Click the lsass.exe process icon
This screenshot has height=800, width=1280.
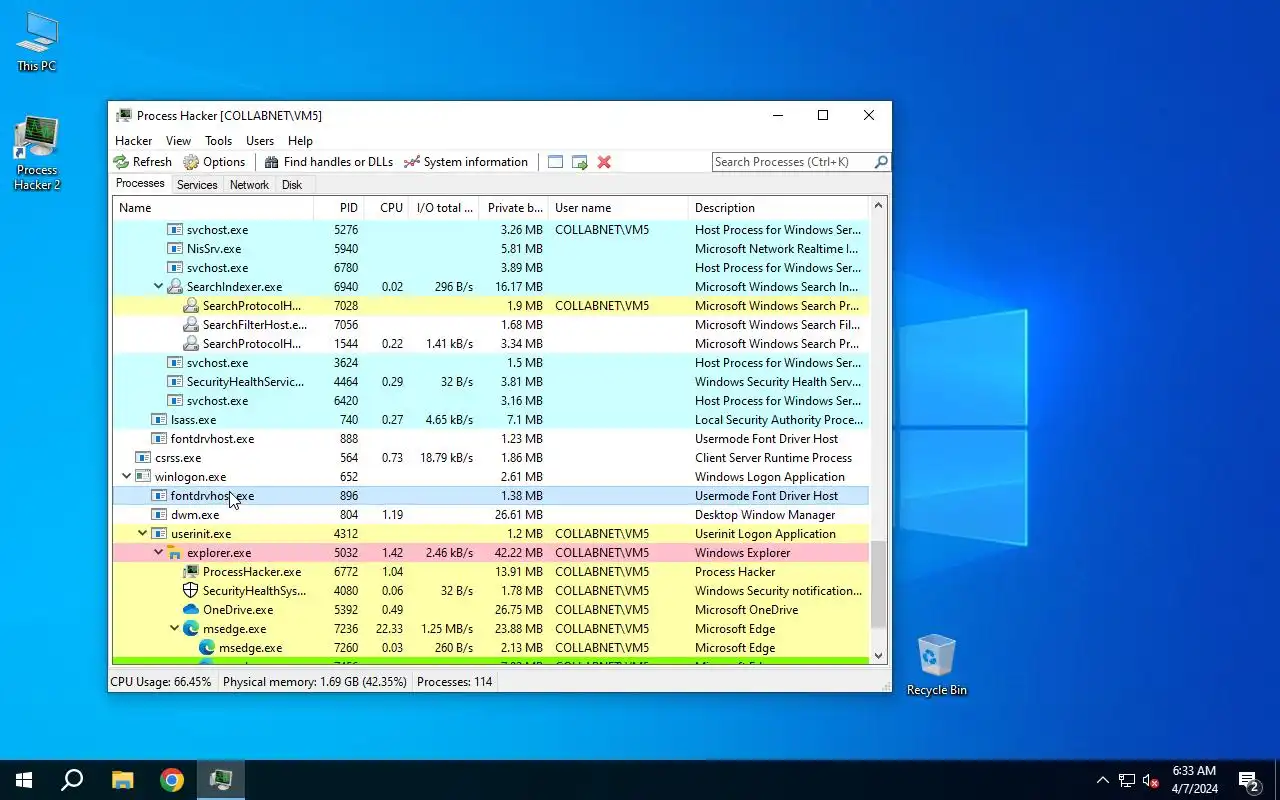coord(159,420)
